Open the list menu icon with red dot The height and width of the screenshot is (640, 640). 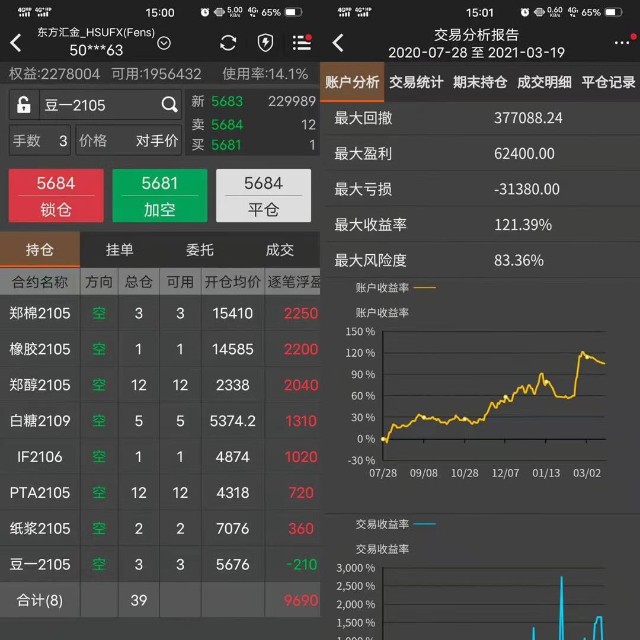pyautogui.click(x=302, y=42)
